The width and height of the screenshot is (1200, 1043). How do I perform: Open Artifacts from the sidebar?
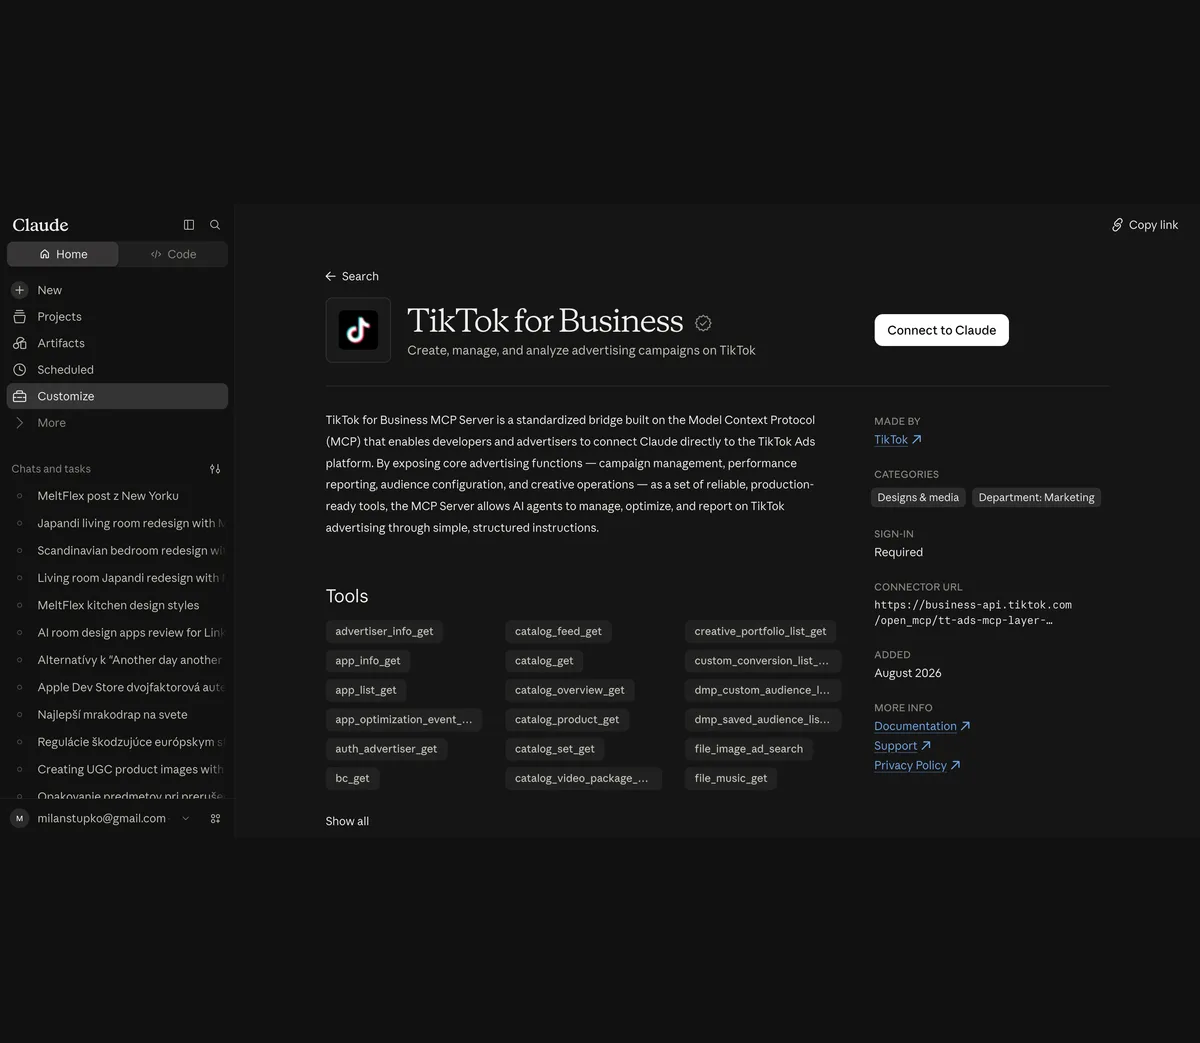[x=117, y=343]
